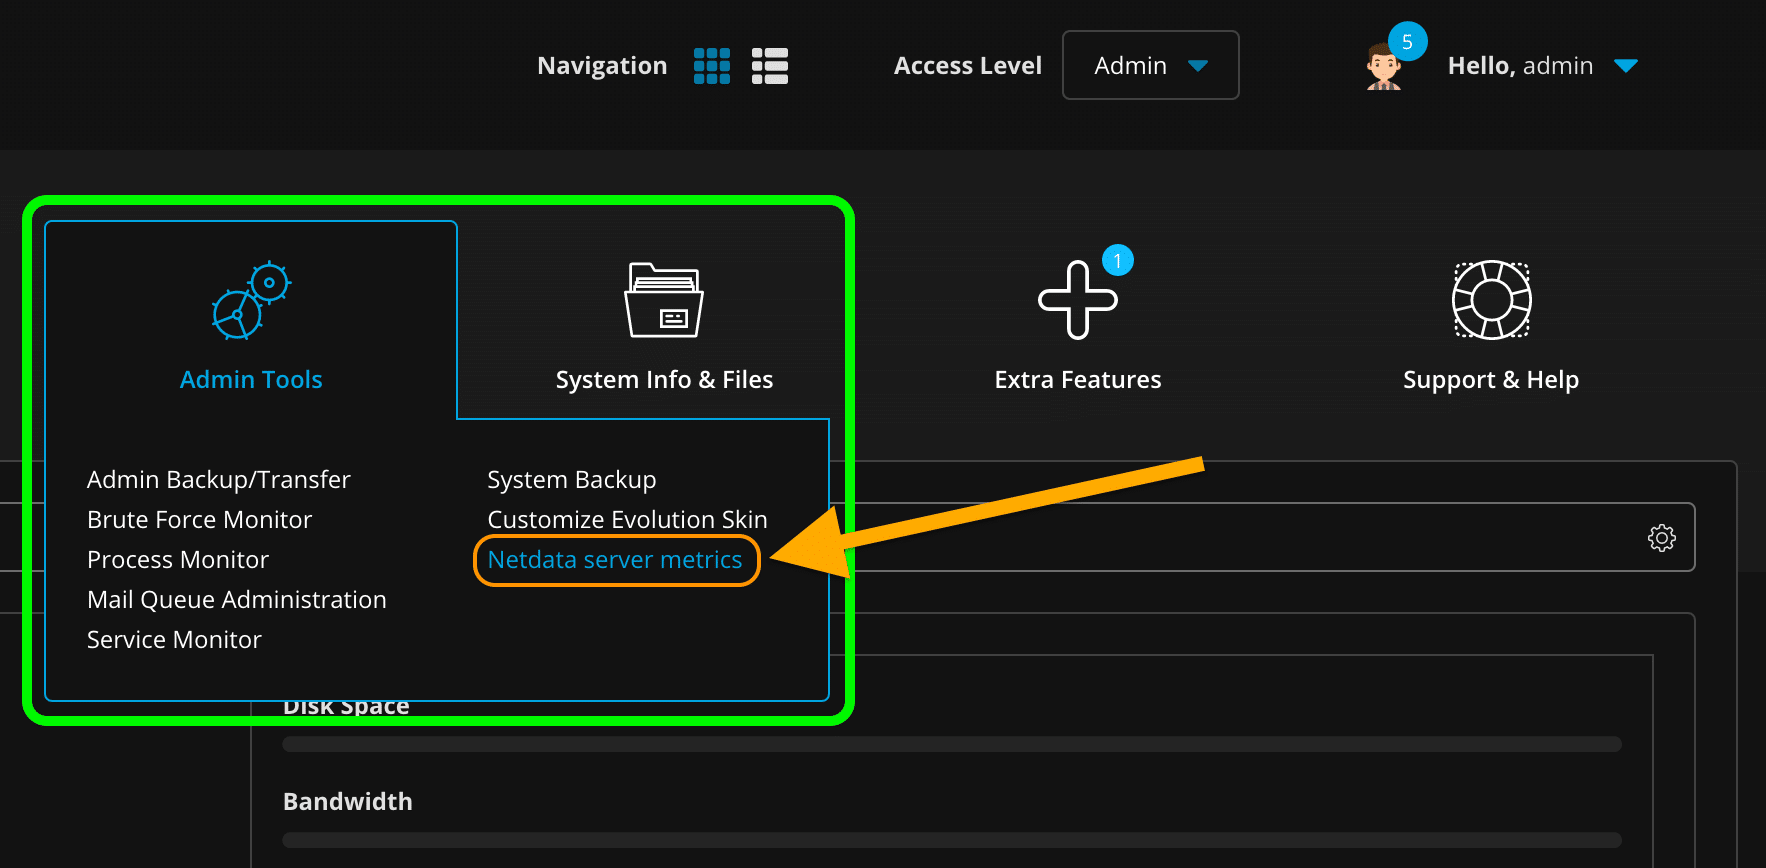Open Mail Queue Administration
Screen dimensions: 1766x868
click(x=237, y=600)
